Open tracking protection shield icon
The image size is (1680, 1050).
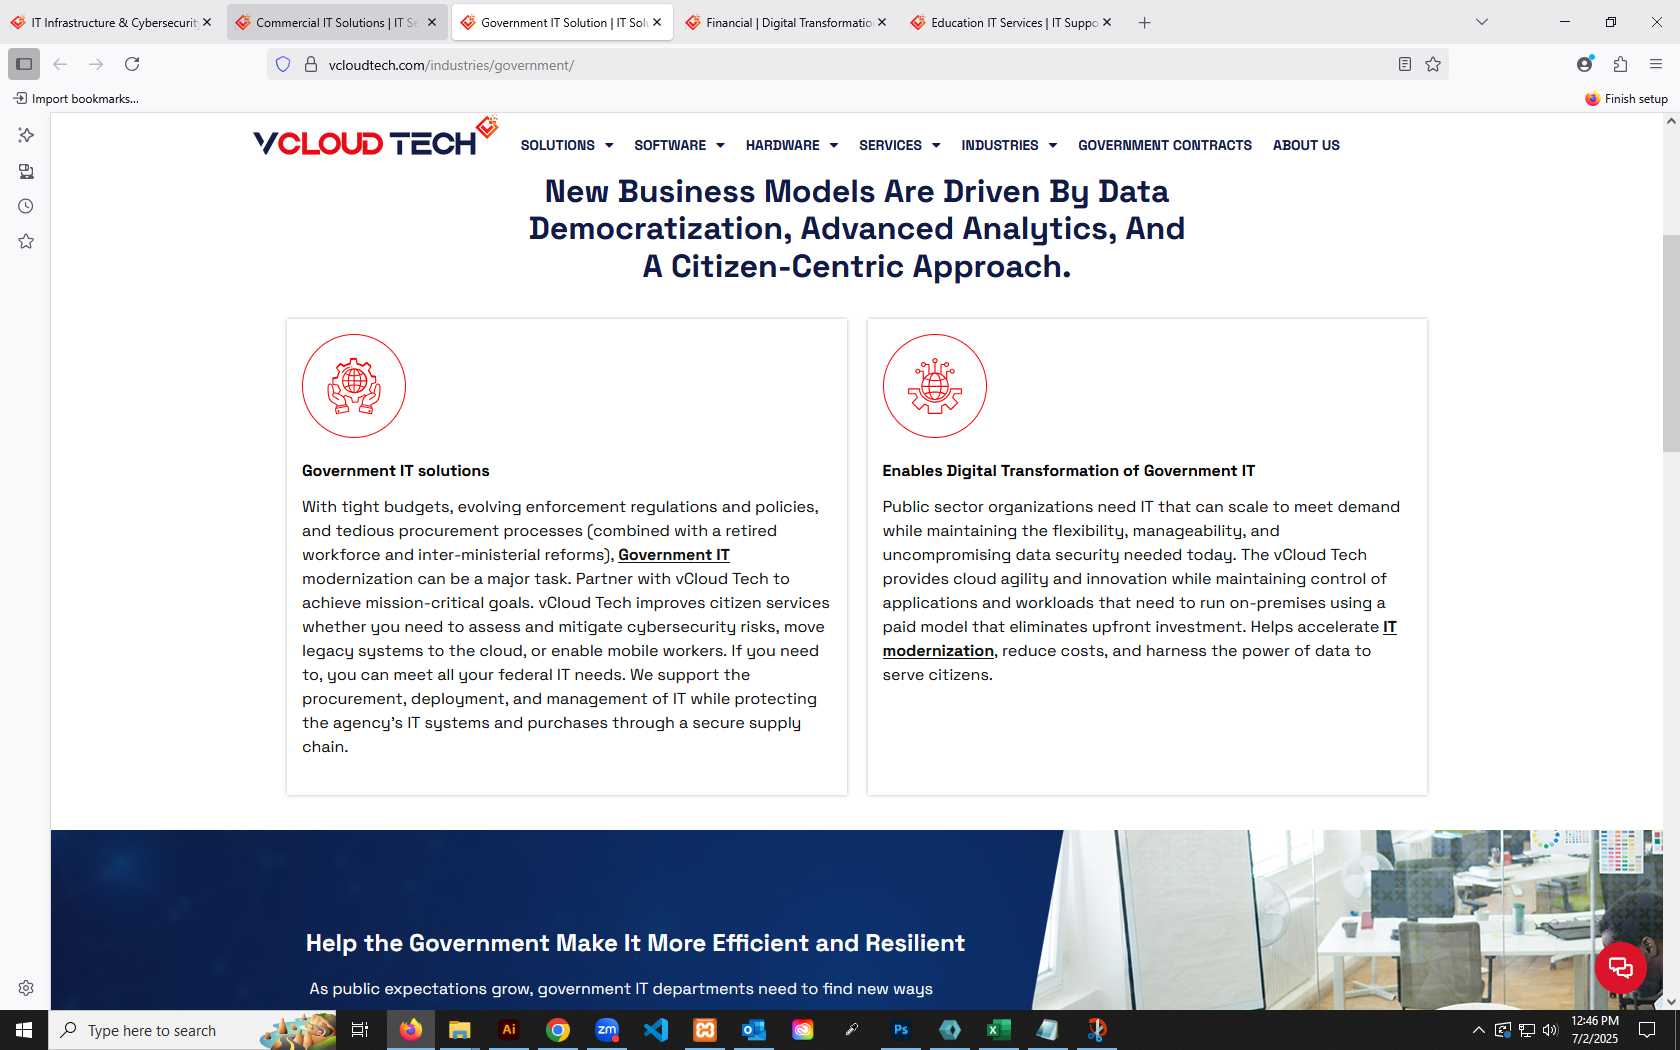tap(283, 64)
